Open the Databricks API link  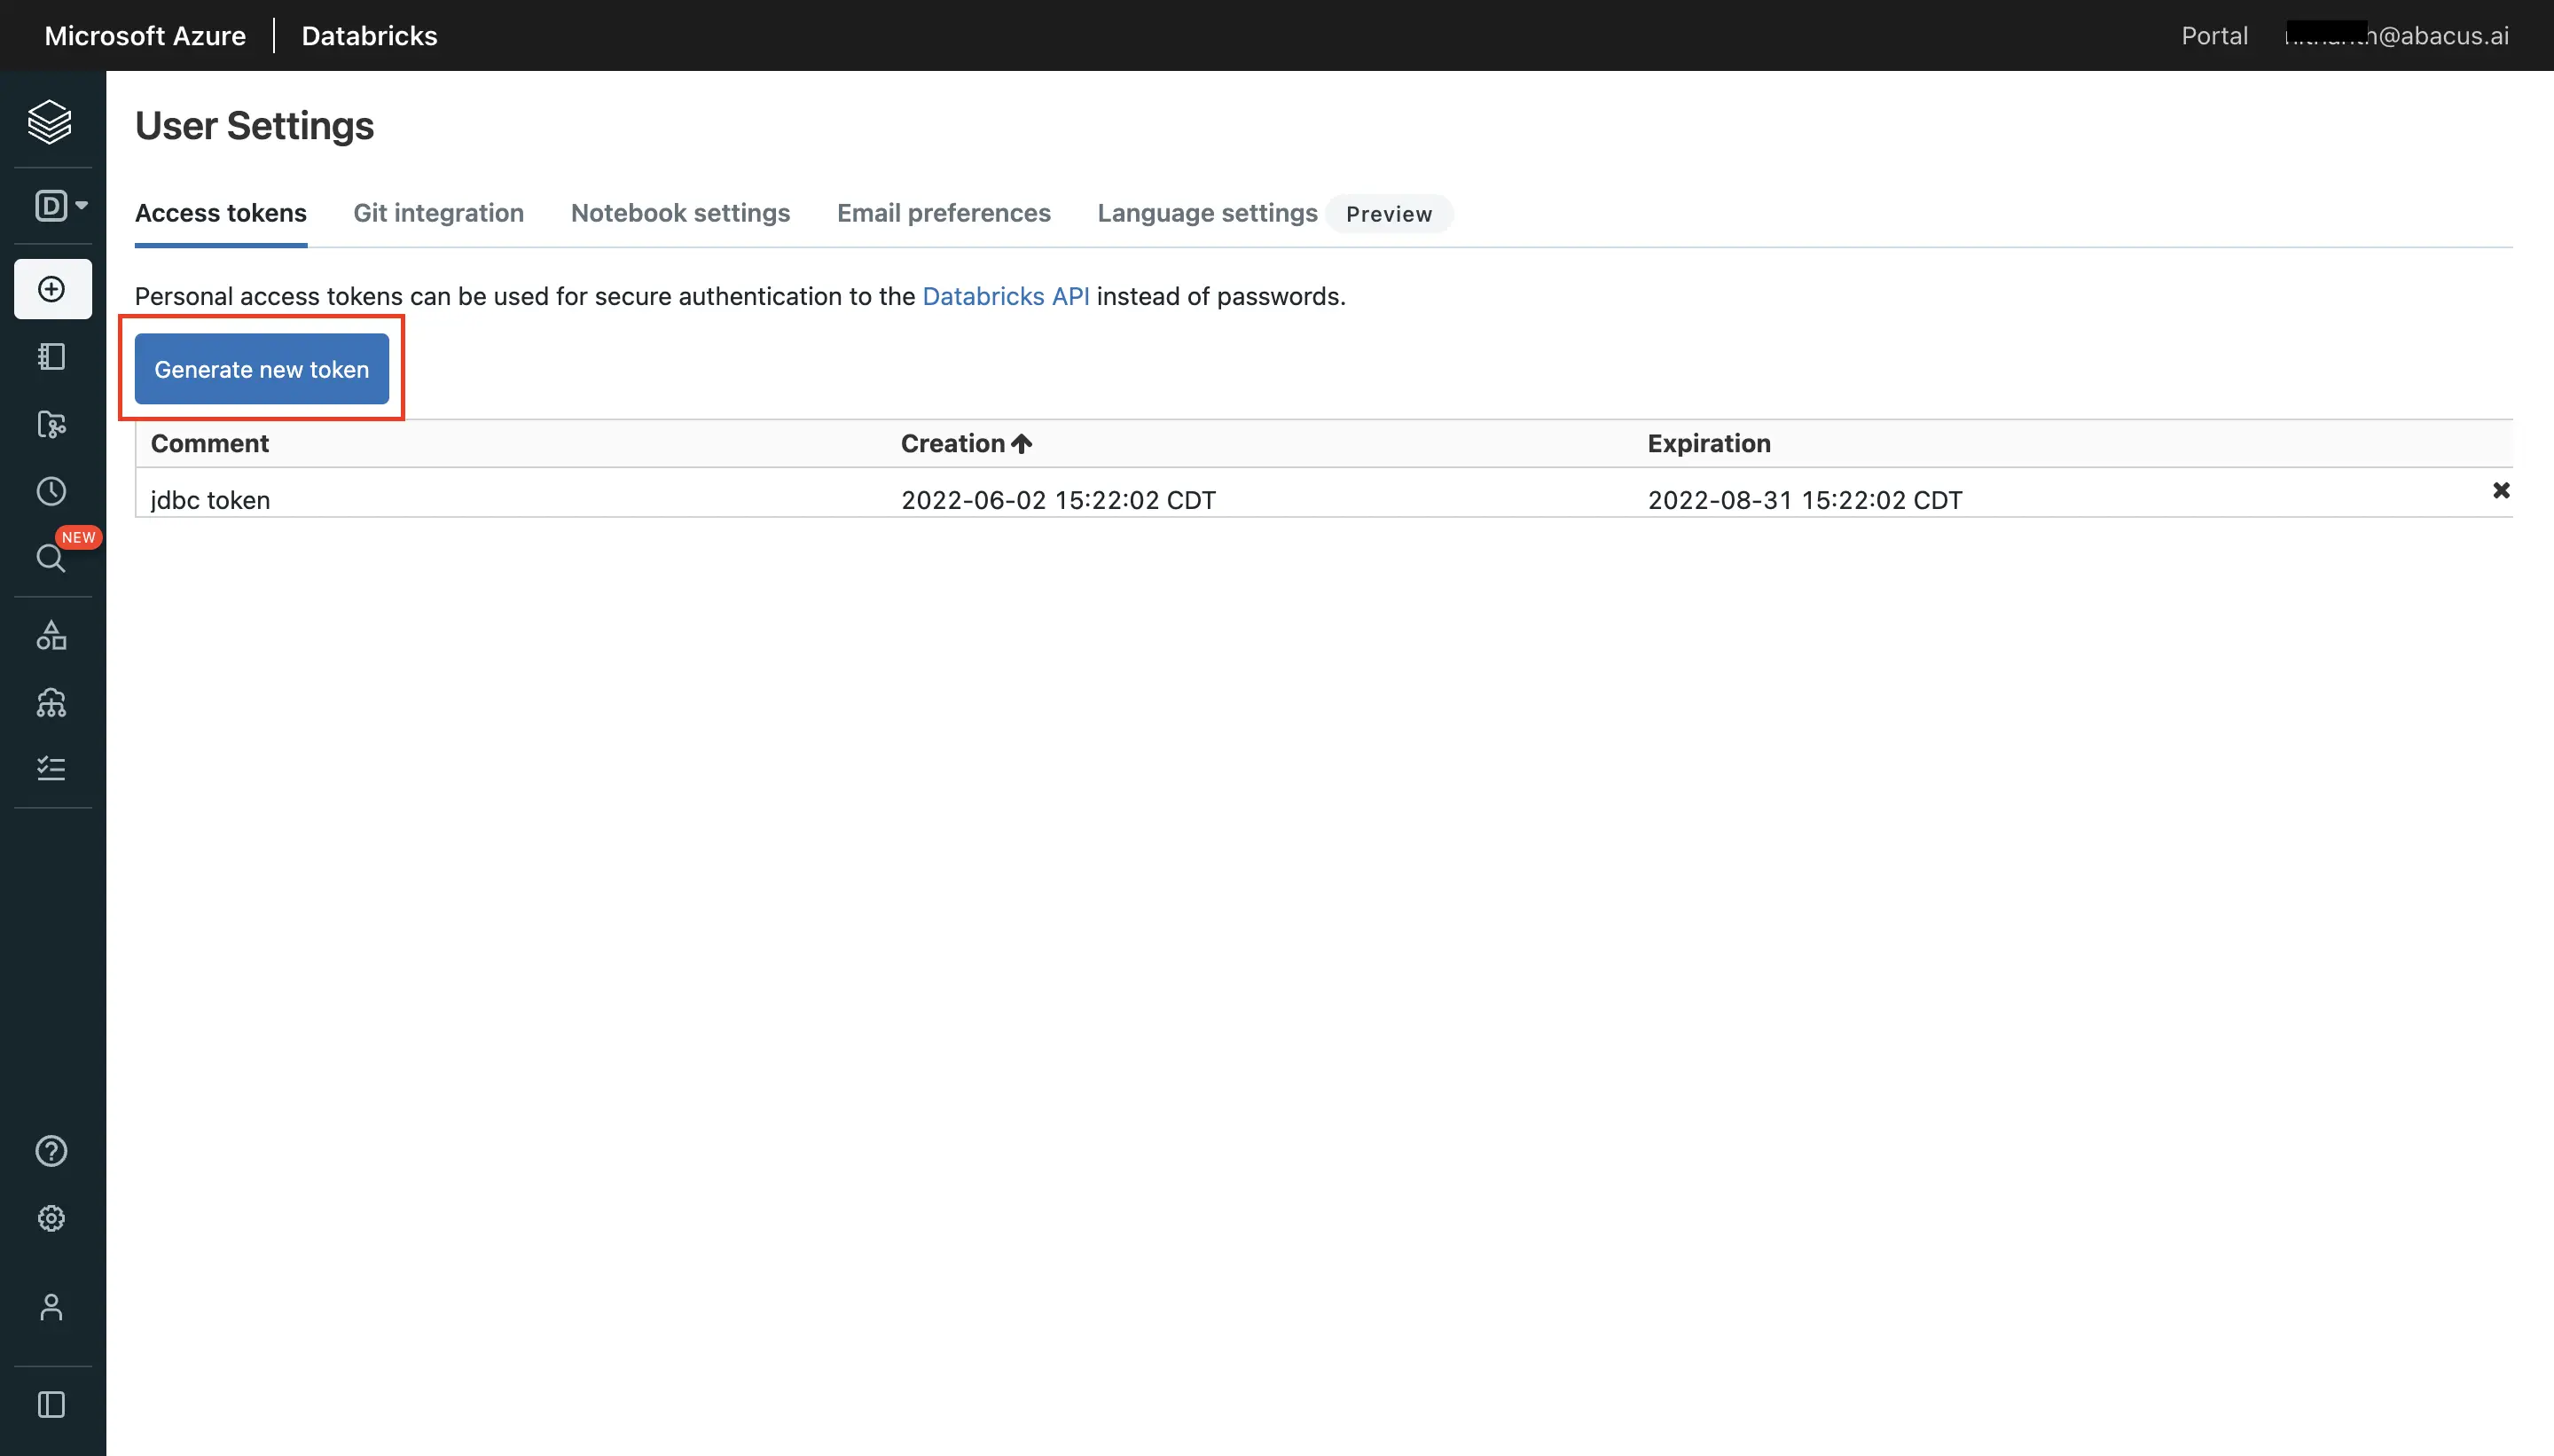coord(1005,296)
